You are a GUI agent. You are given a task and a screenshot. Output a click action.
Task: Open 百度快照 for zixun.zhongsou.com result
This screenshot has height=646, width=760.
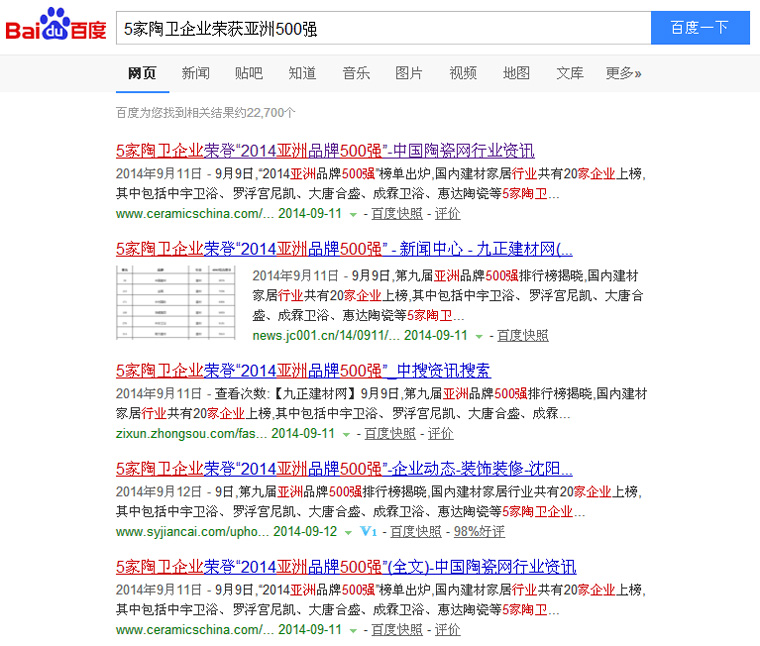[390, 433]
